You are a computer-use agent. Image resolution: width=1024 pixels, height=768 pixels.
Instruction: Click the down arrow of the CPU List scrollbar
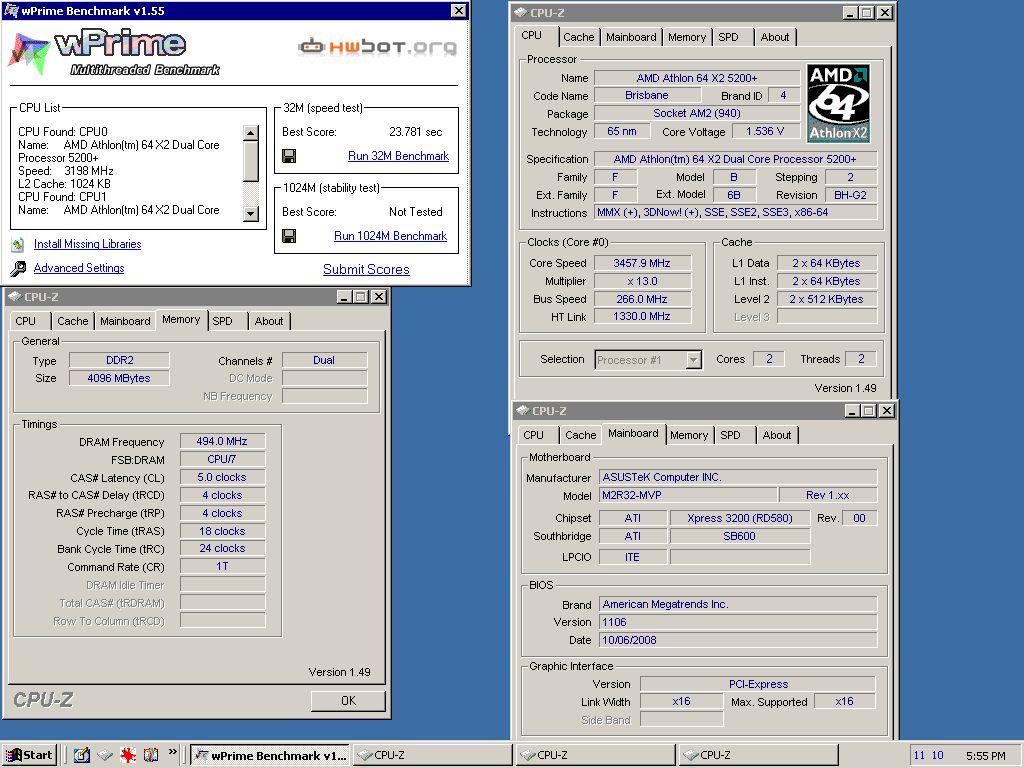point(251,214)
